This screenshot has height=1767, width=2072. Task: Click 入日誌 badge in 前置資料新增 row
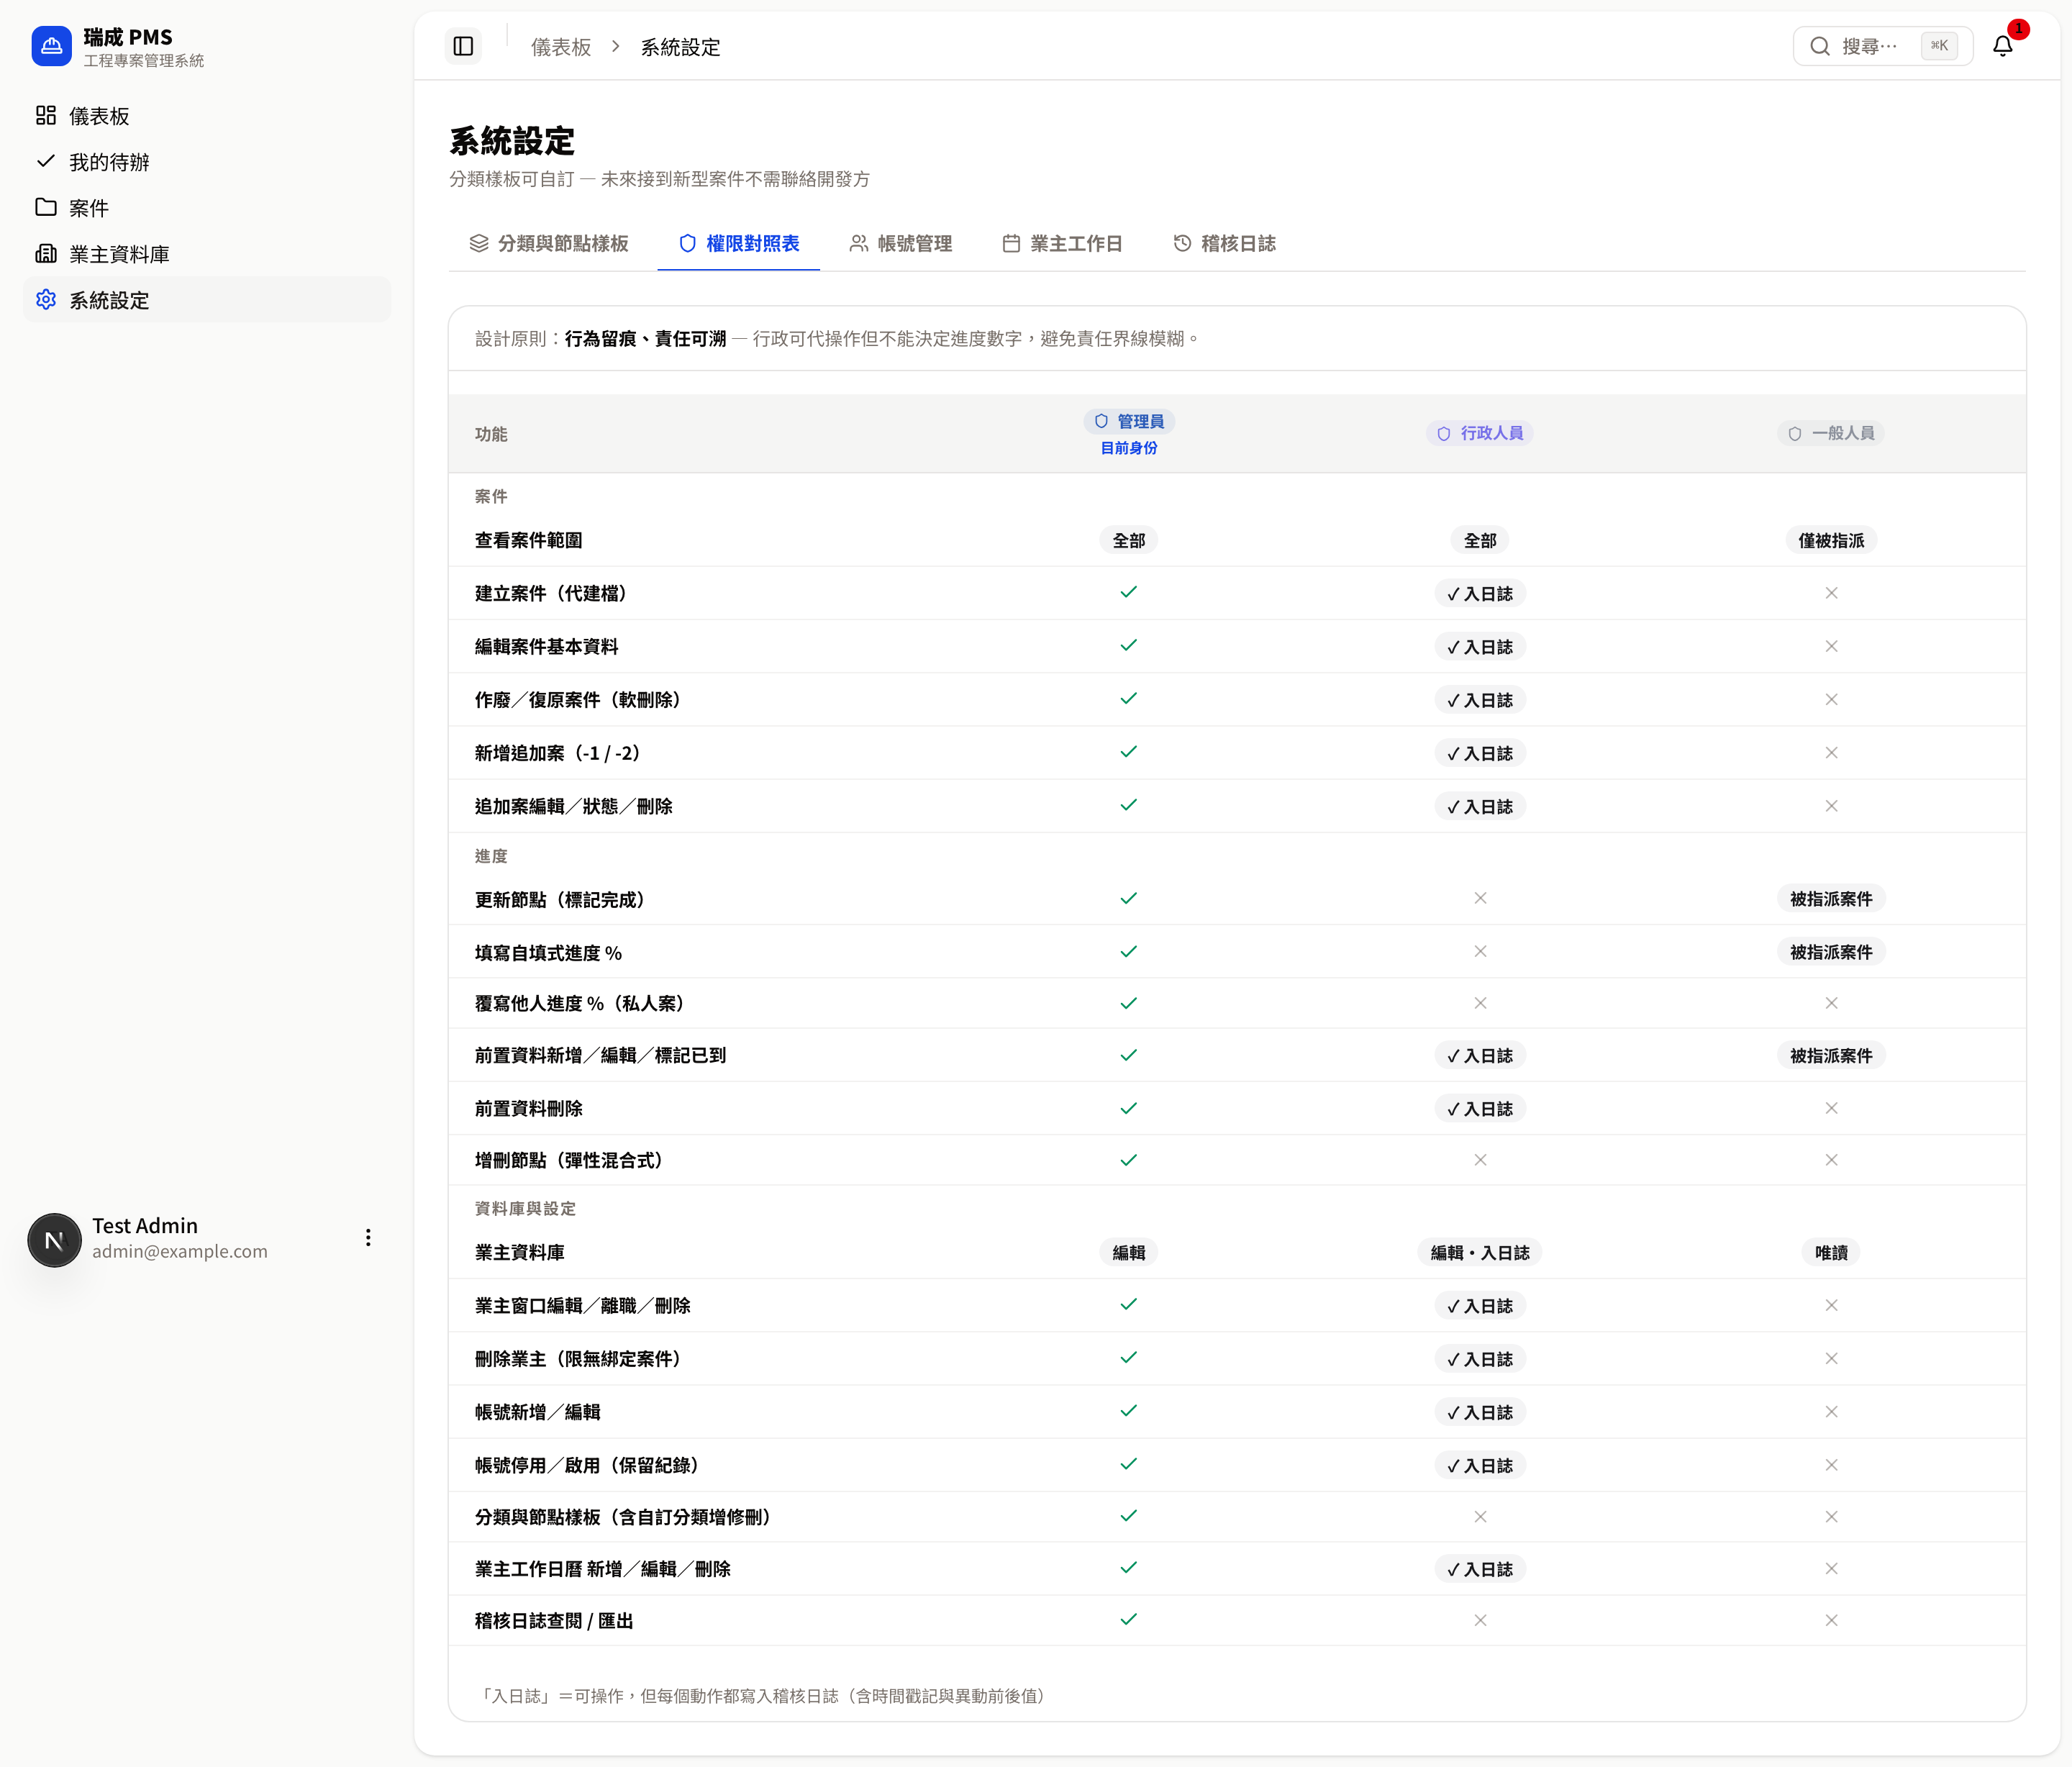click(1480, 1055)
